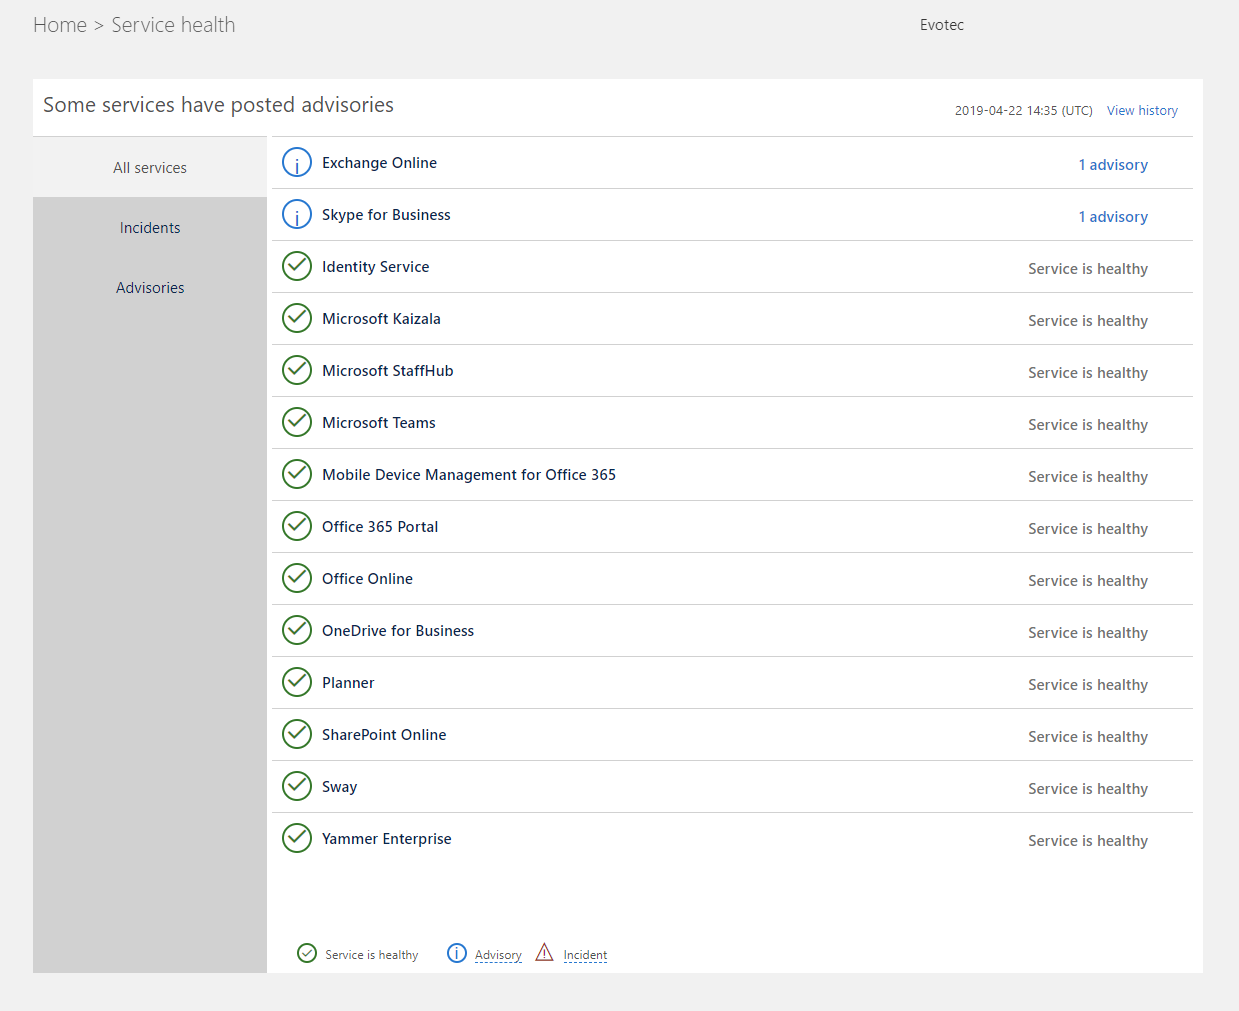The width and height of the screenshot is (1239, 1011).
Task: Open the Incidents section in the sidebar
Action: coord(149,227)
